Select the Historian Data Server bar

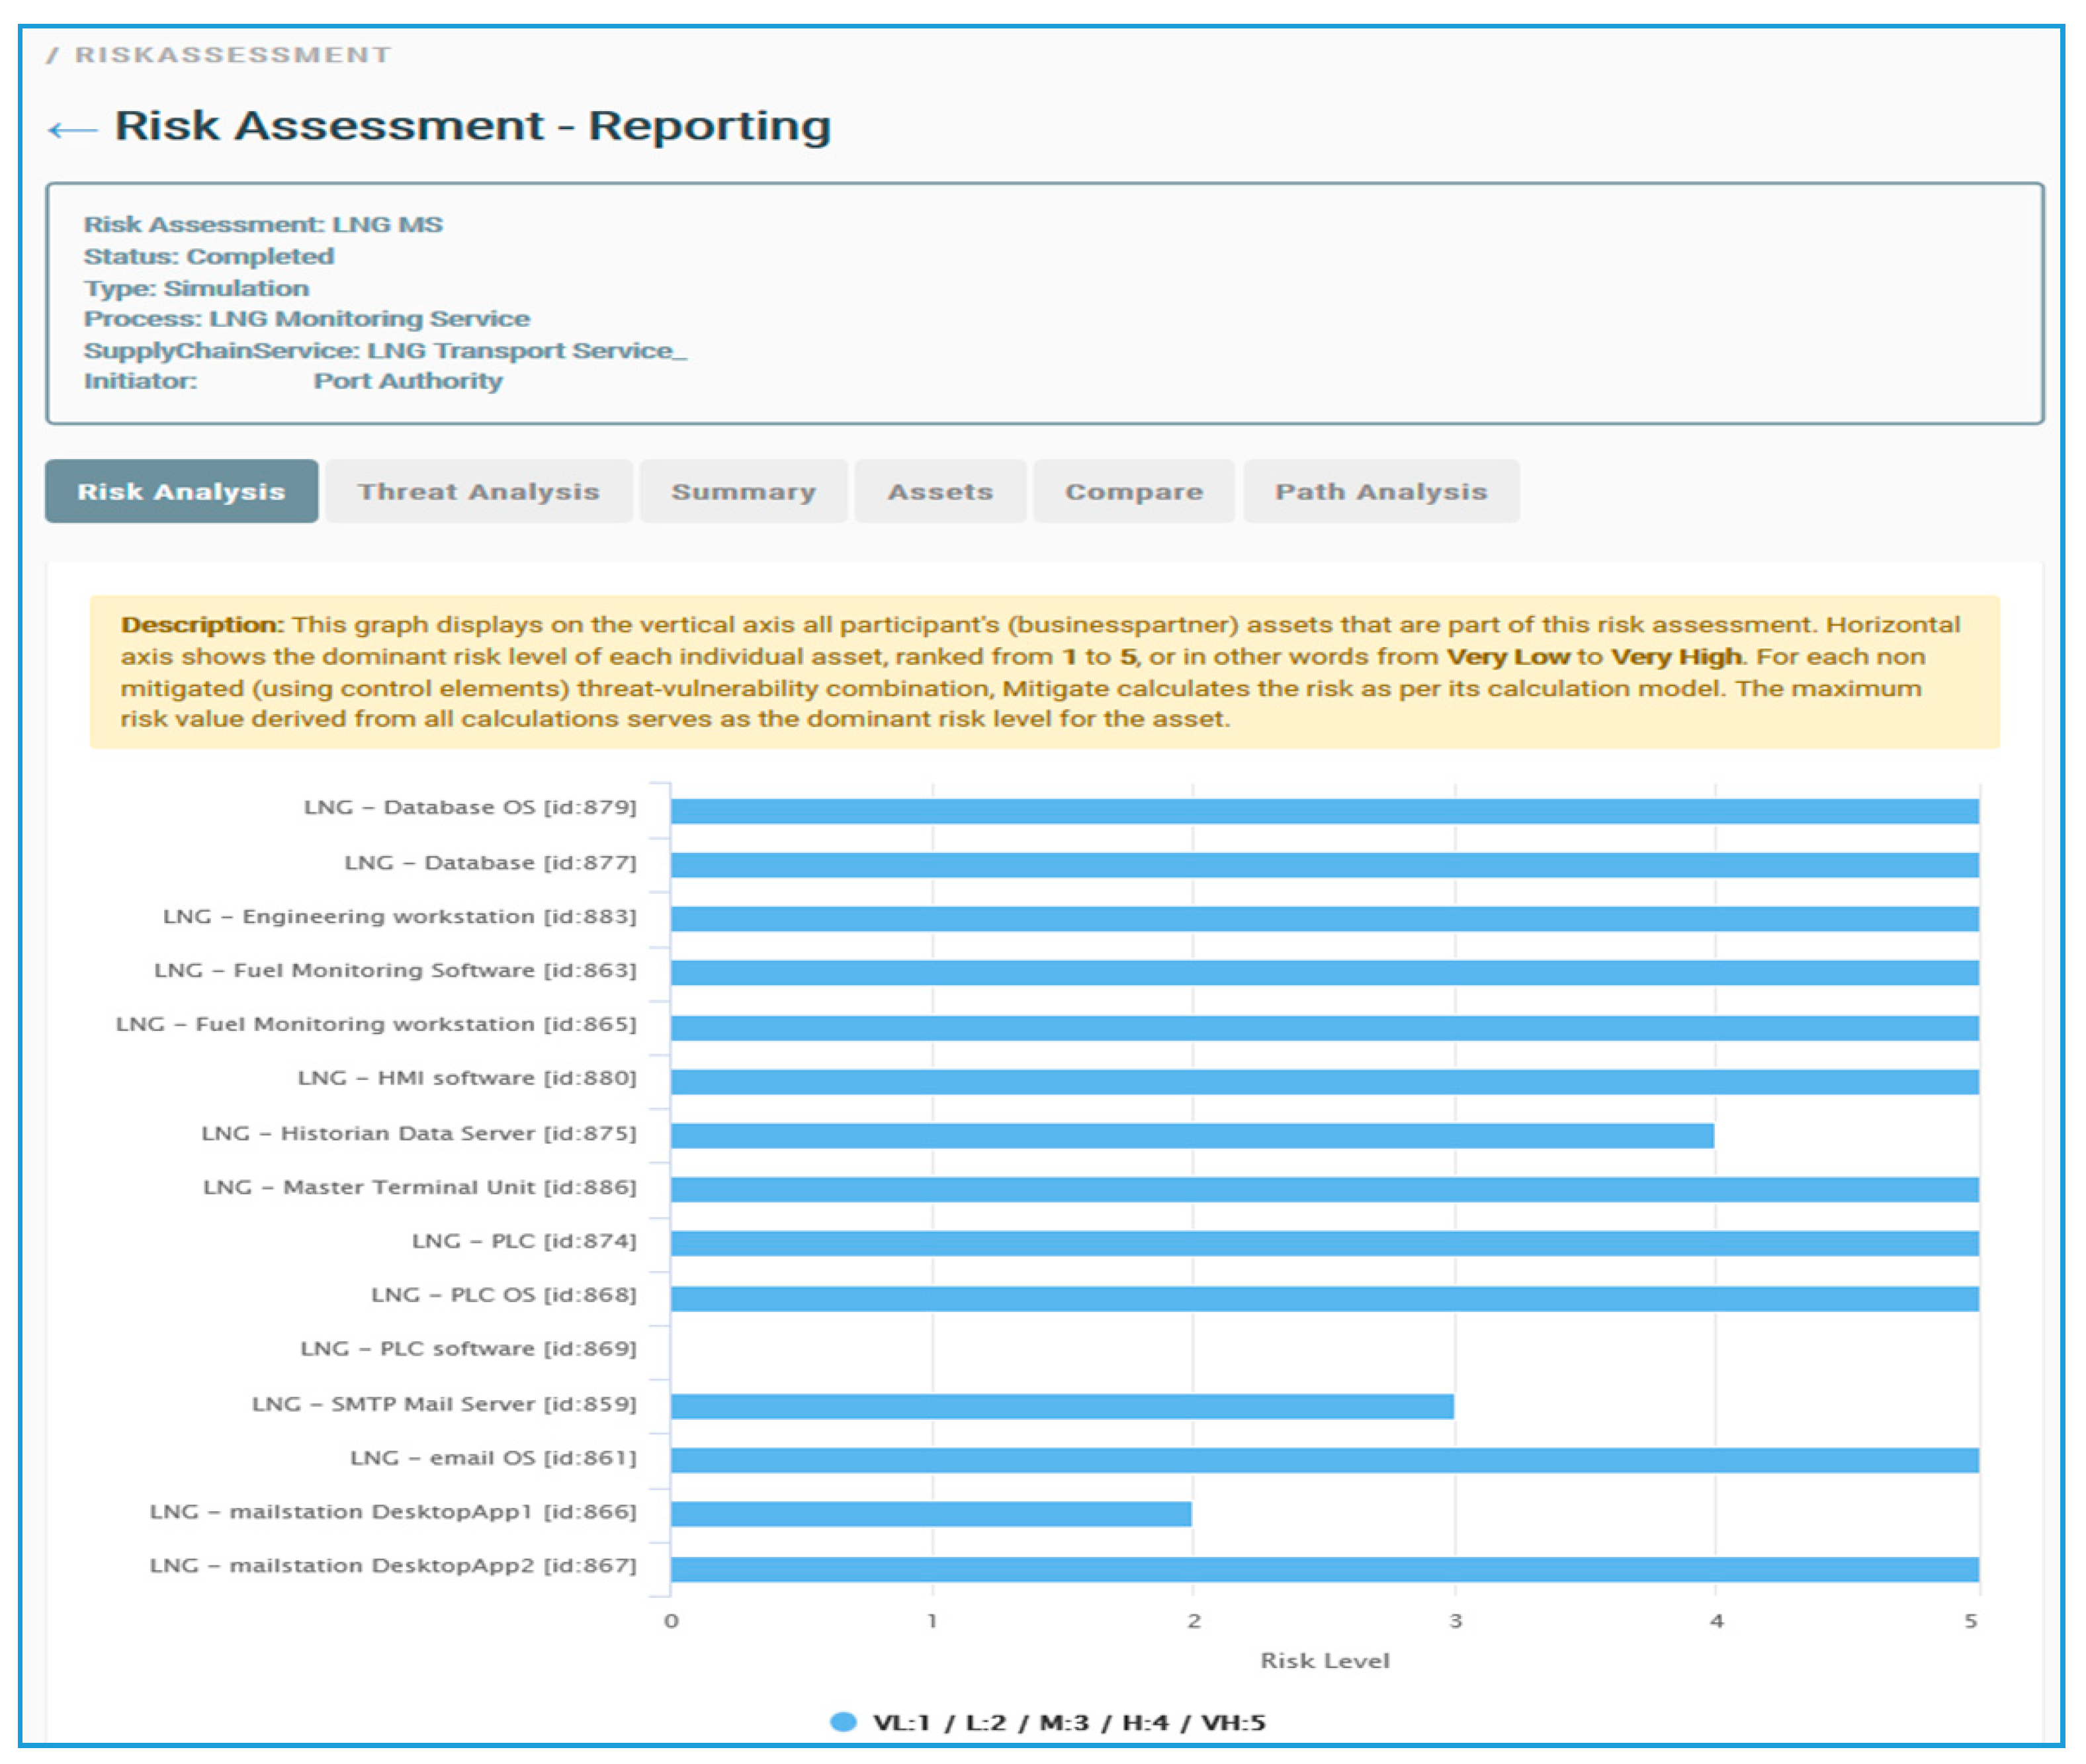[1192, 1135]
